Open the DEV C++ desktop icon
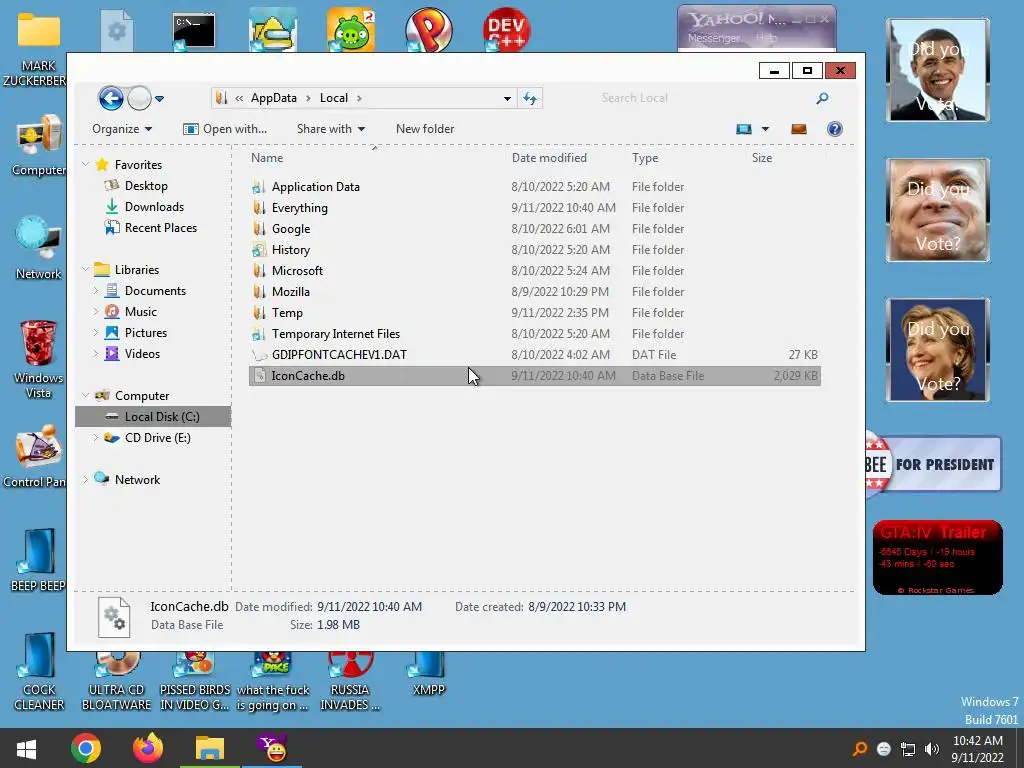 tap(506, 30)
